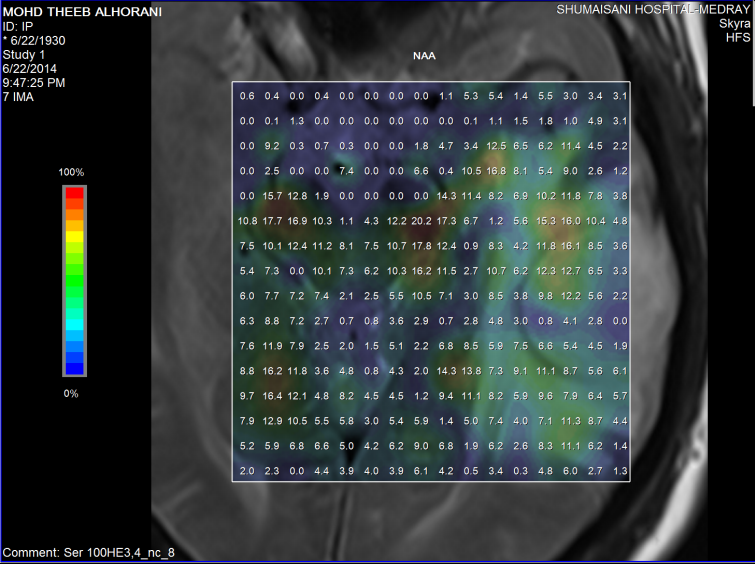The image size is (755, 564).
Task: Click the 9:47:25 PM acquisition time
Action: click(34, 82)
